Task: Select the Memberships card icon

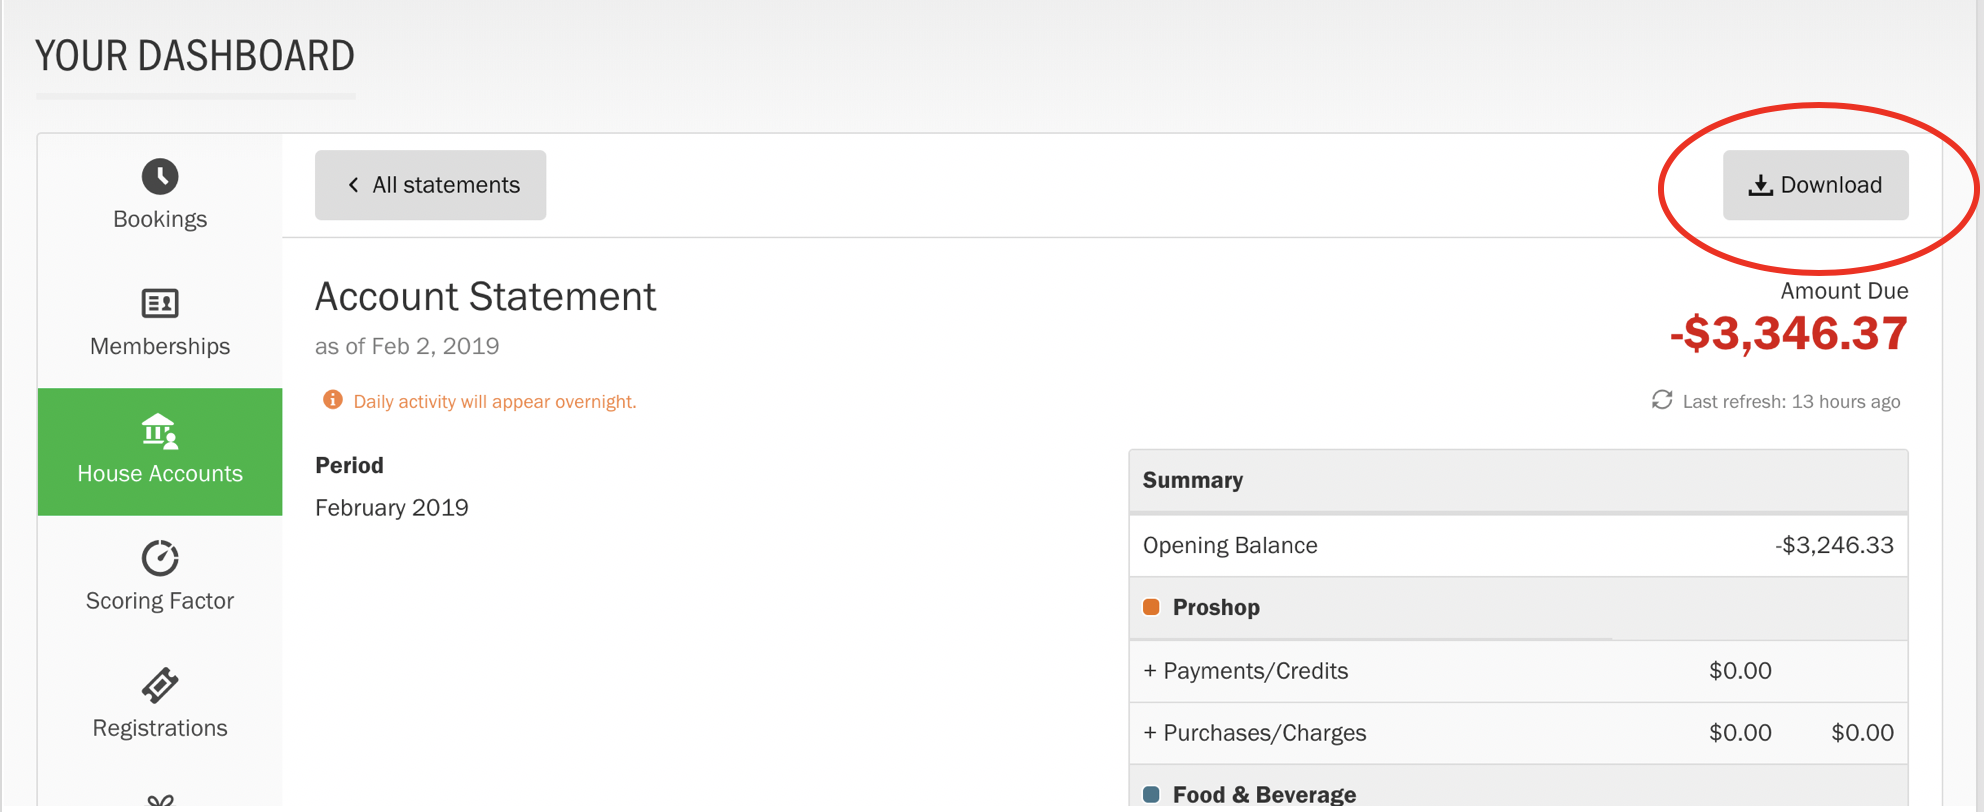Action: tap(160, 303)
